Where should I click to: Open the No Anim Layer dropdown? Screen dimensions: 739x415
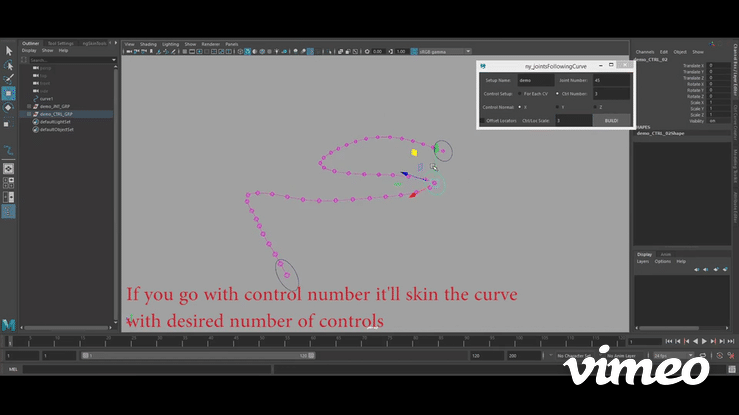tap(601, 356)
